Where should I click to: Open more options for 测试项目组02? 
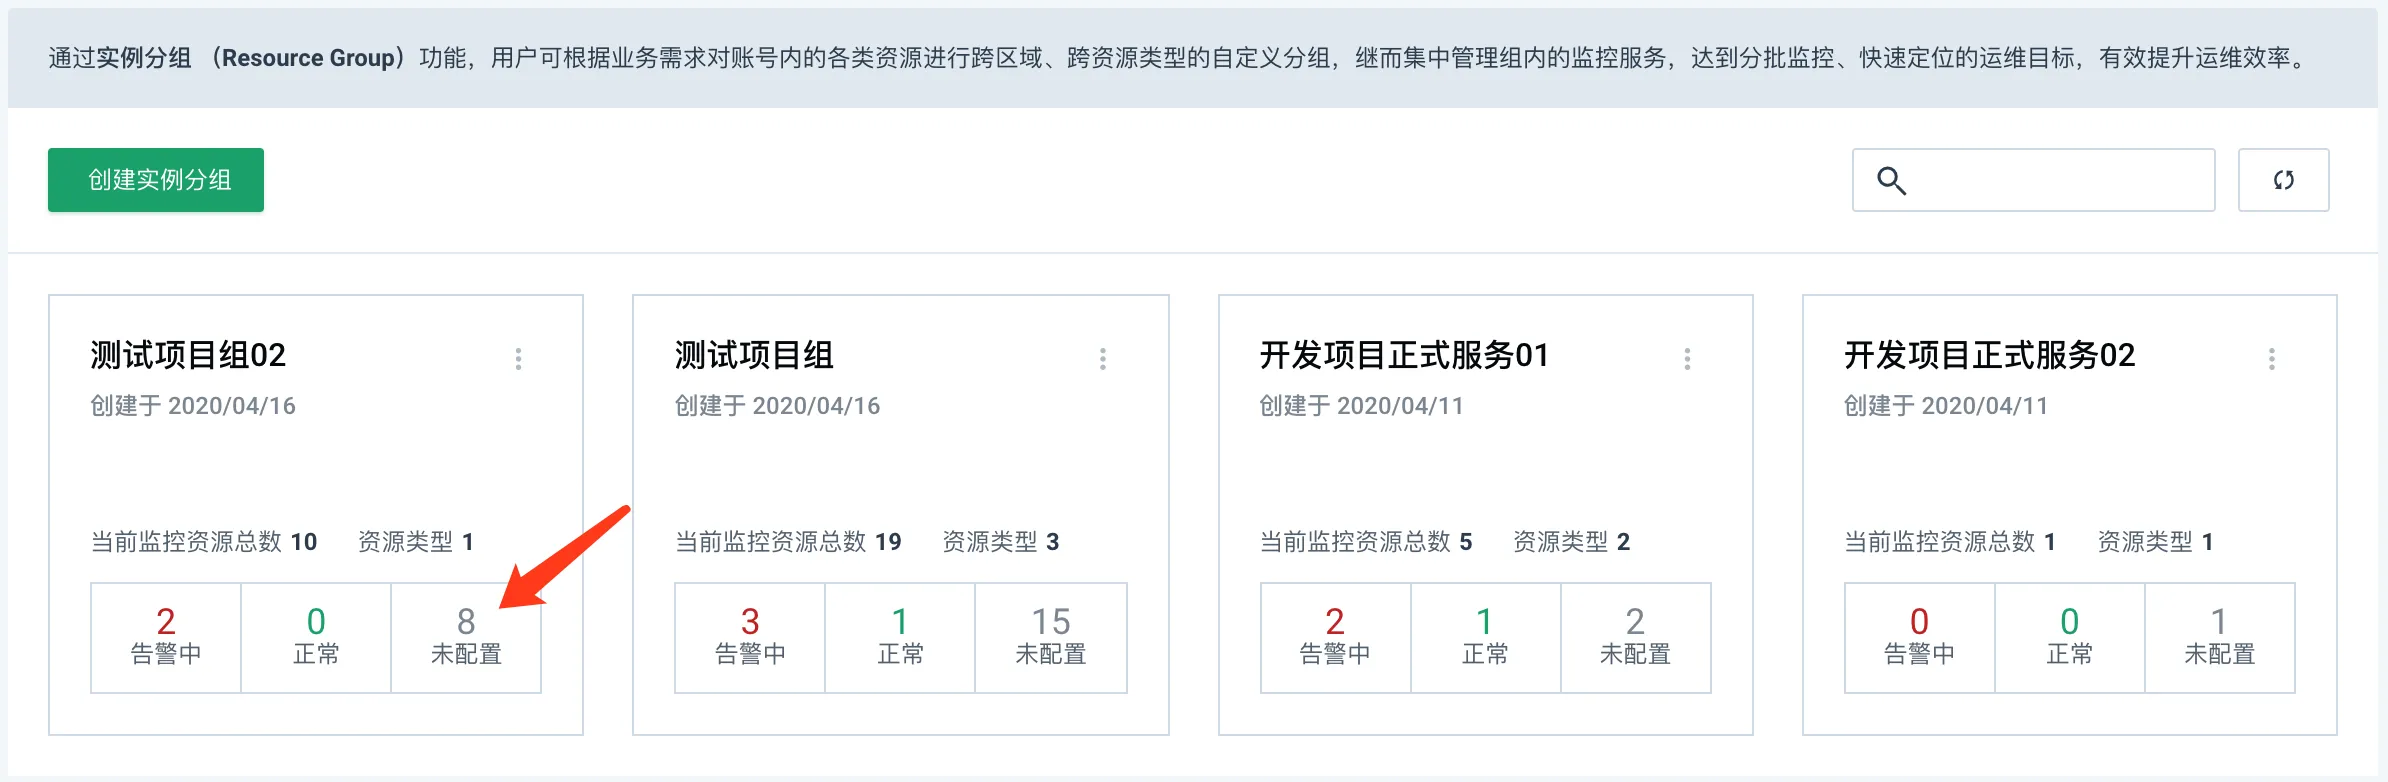(518, 359)
